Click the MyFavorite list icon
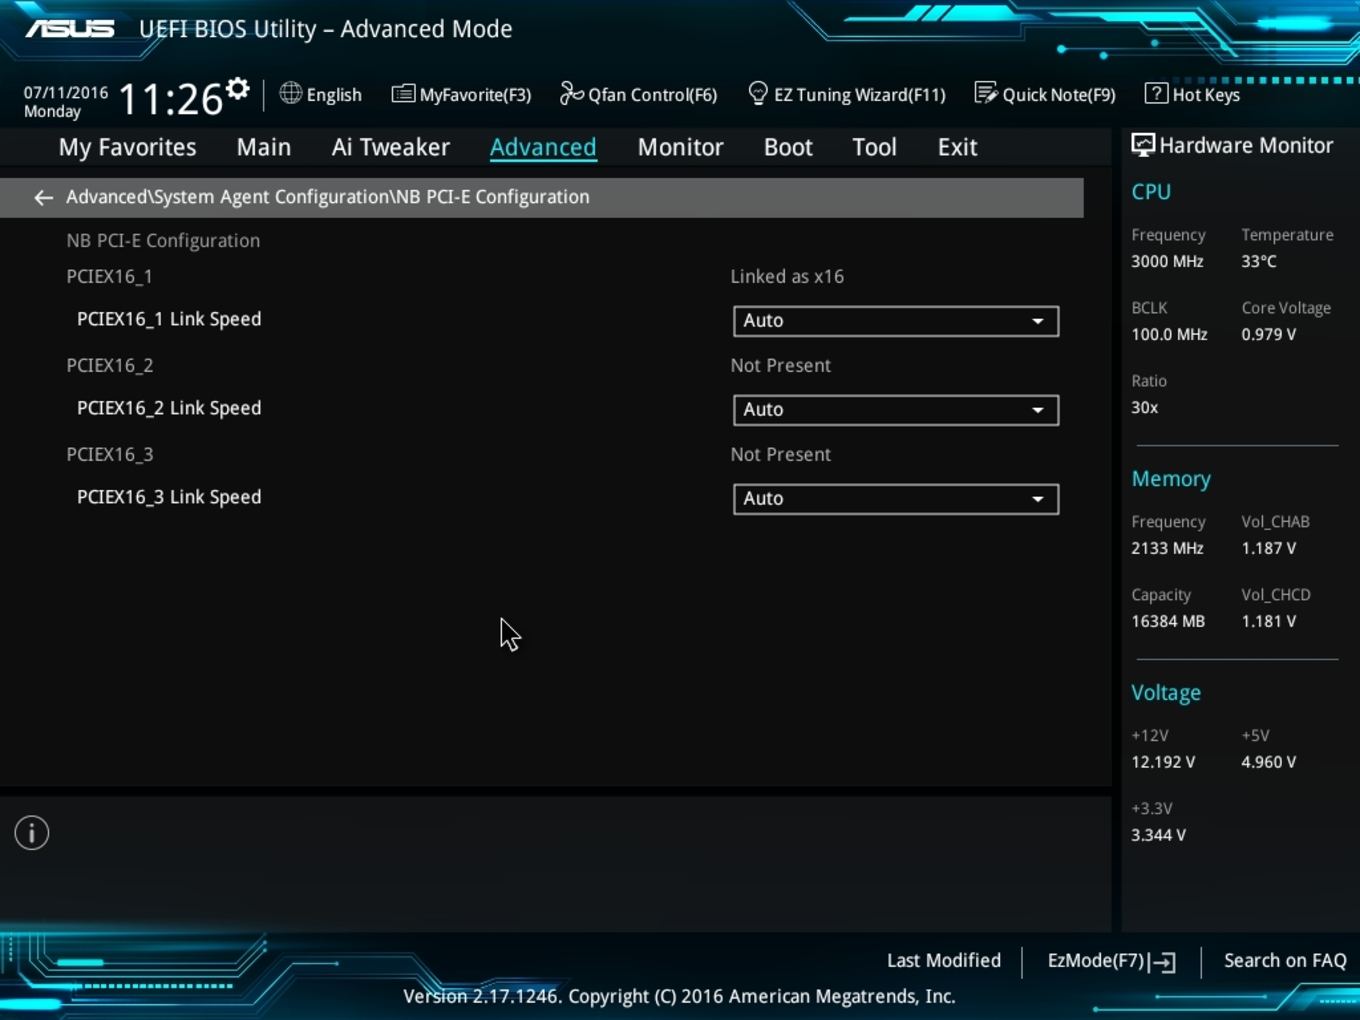 click(403, 94)
